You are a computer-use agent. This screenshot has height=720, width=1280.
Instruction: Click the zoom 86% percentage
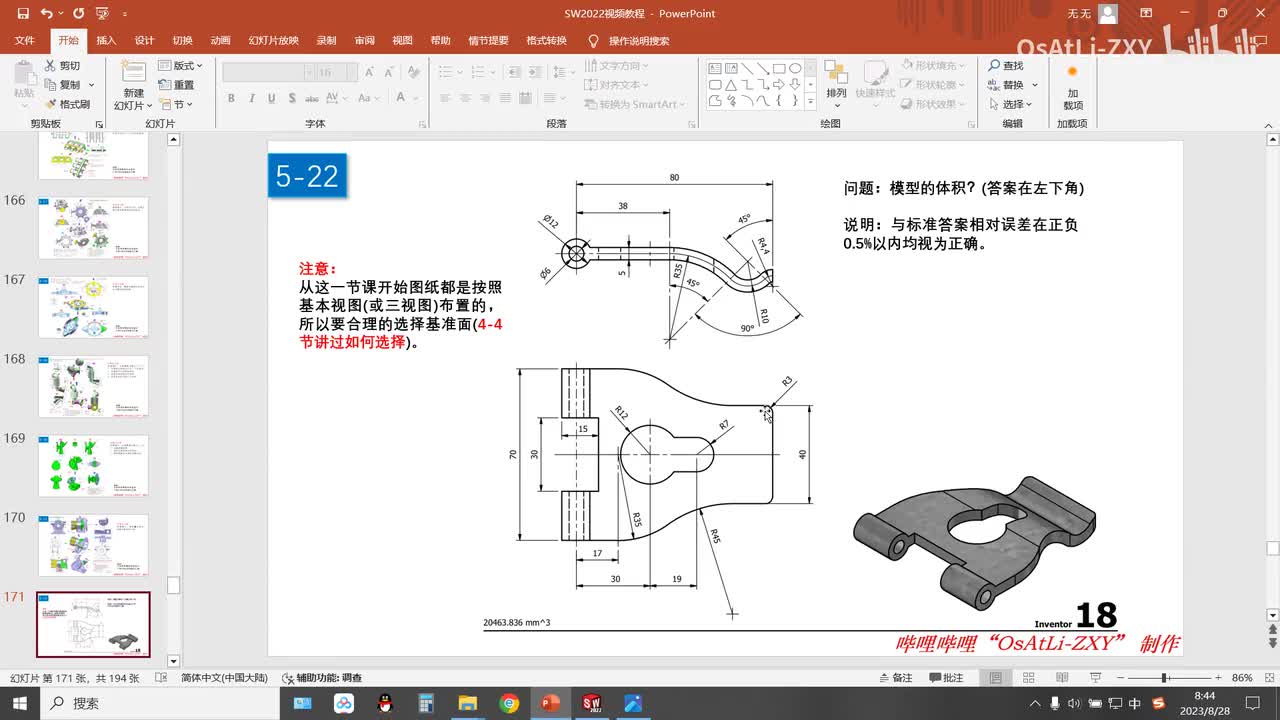1243,677
